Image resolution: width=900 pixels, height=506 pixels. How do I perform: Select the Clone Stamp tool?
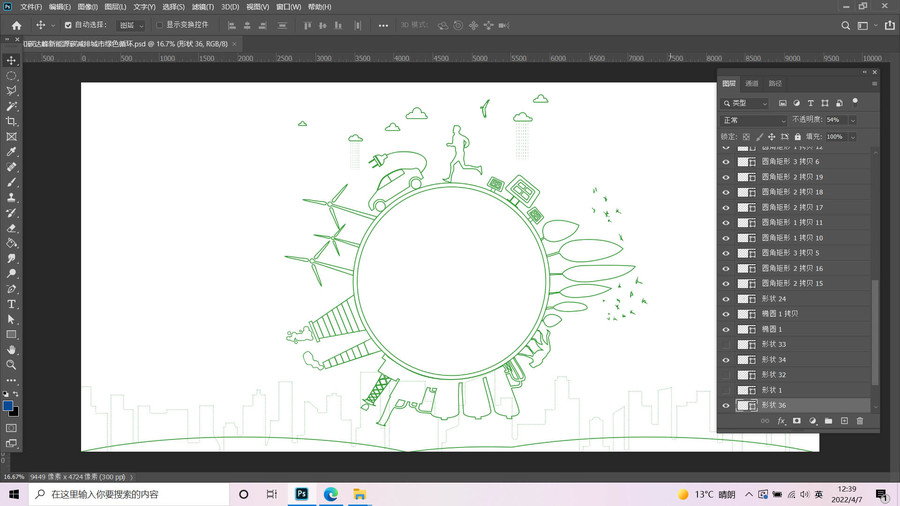pyautogui.click(x=11, y=197)
